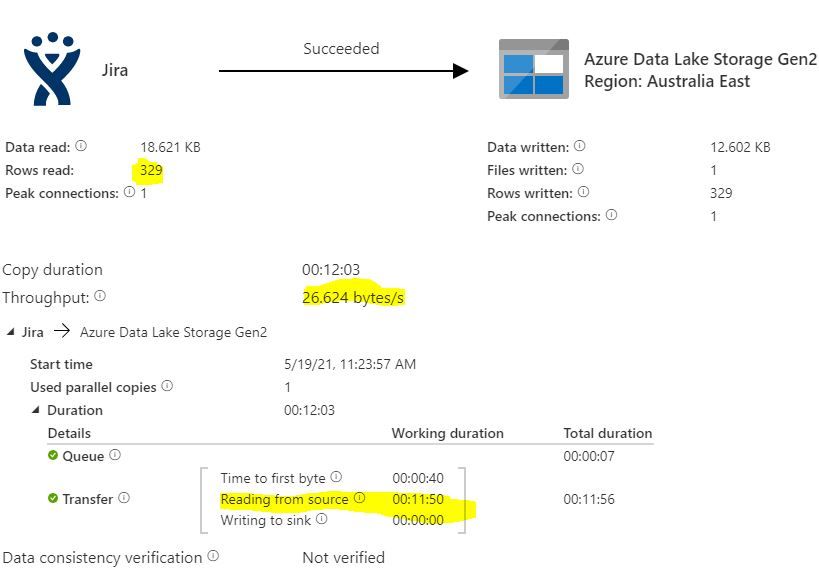Select the Time to first byte value 00:00:40
Viewport: 819px width, 584px height.
pyautogui.click(x=418, y=478)
